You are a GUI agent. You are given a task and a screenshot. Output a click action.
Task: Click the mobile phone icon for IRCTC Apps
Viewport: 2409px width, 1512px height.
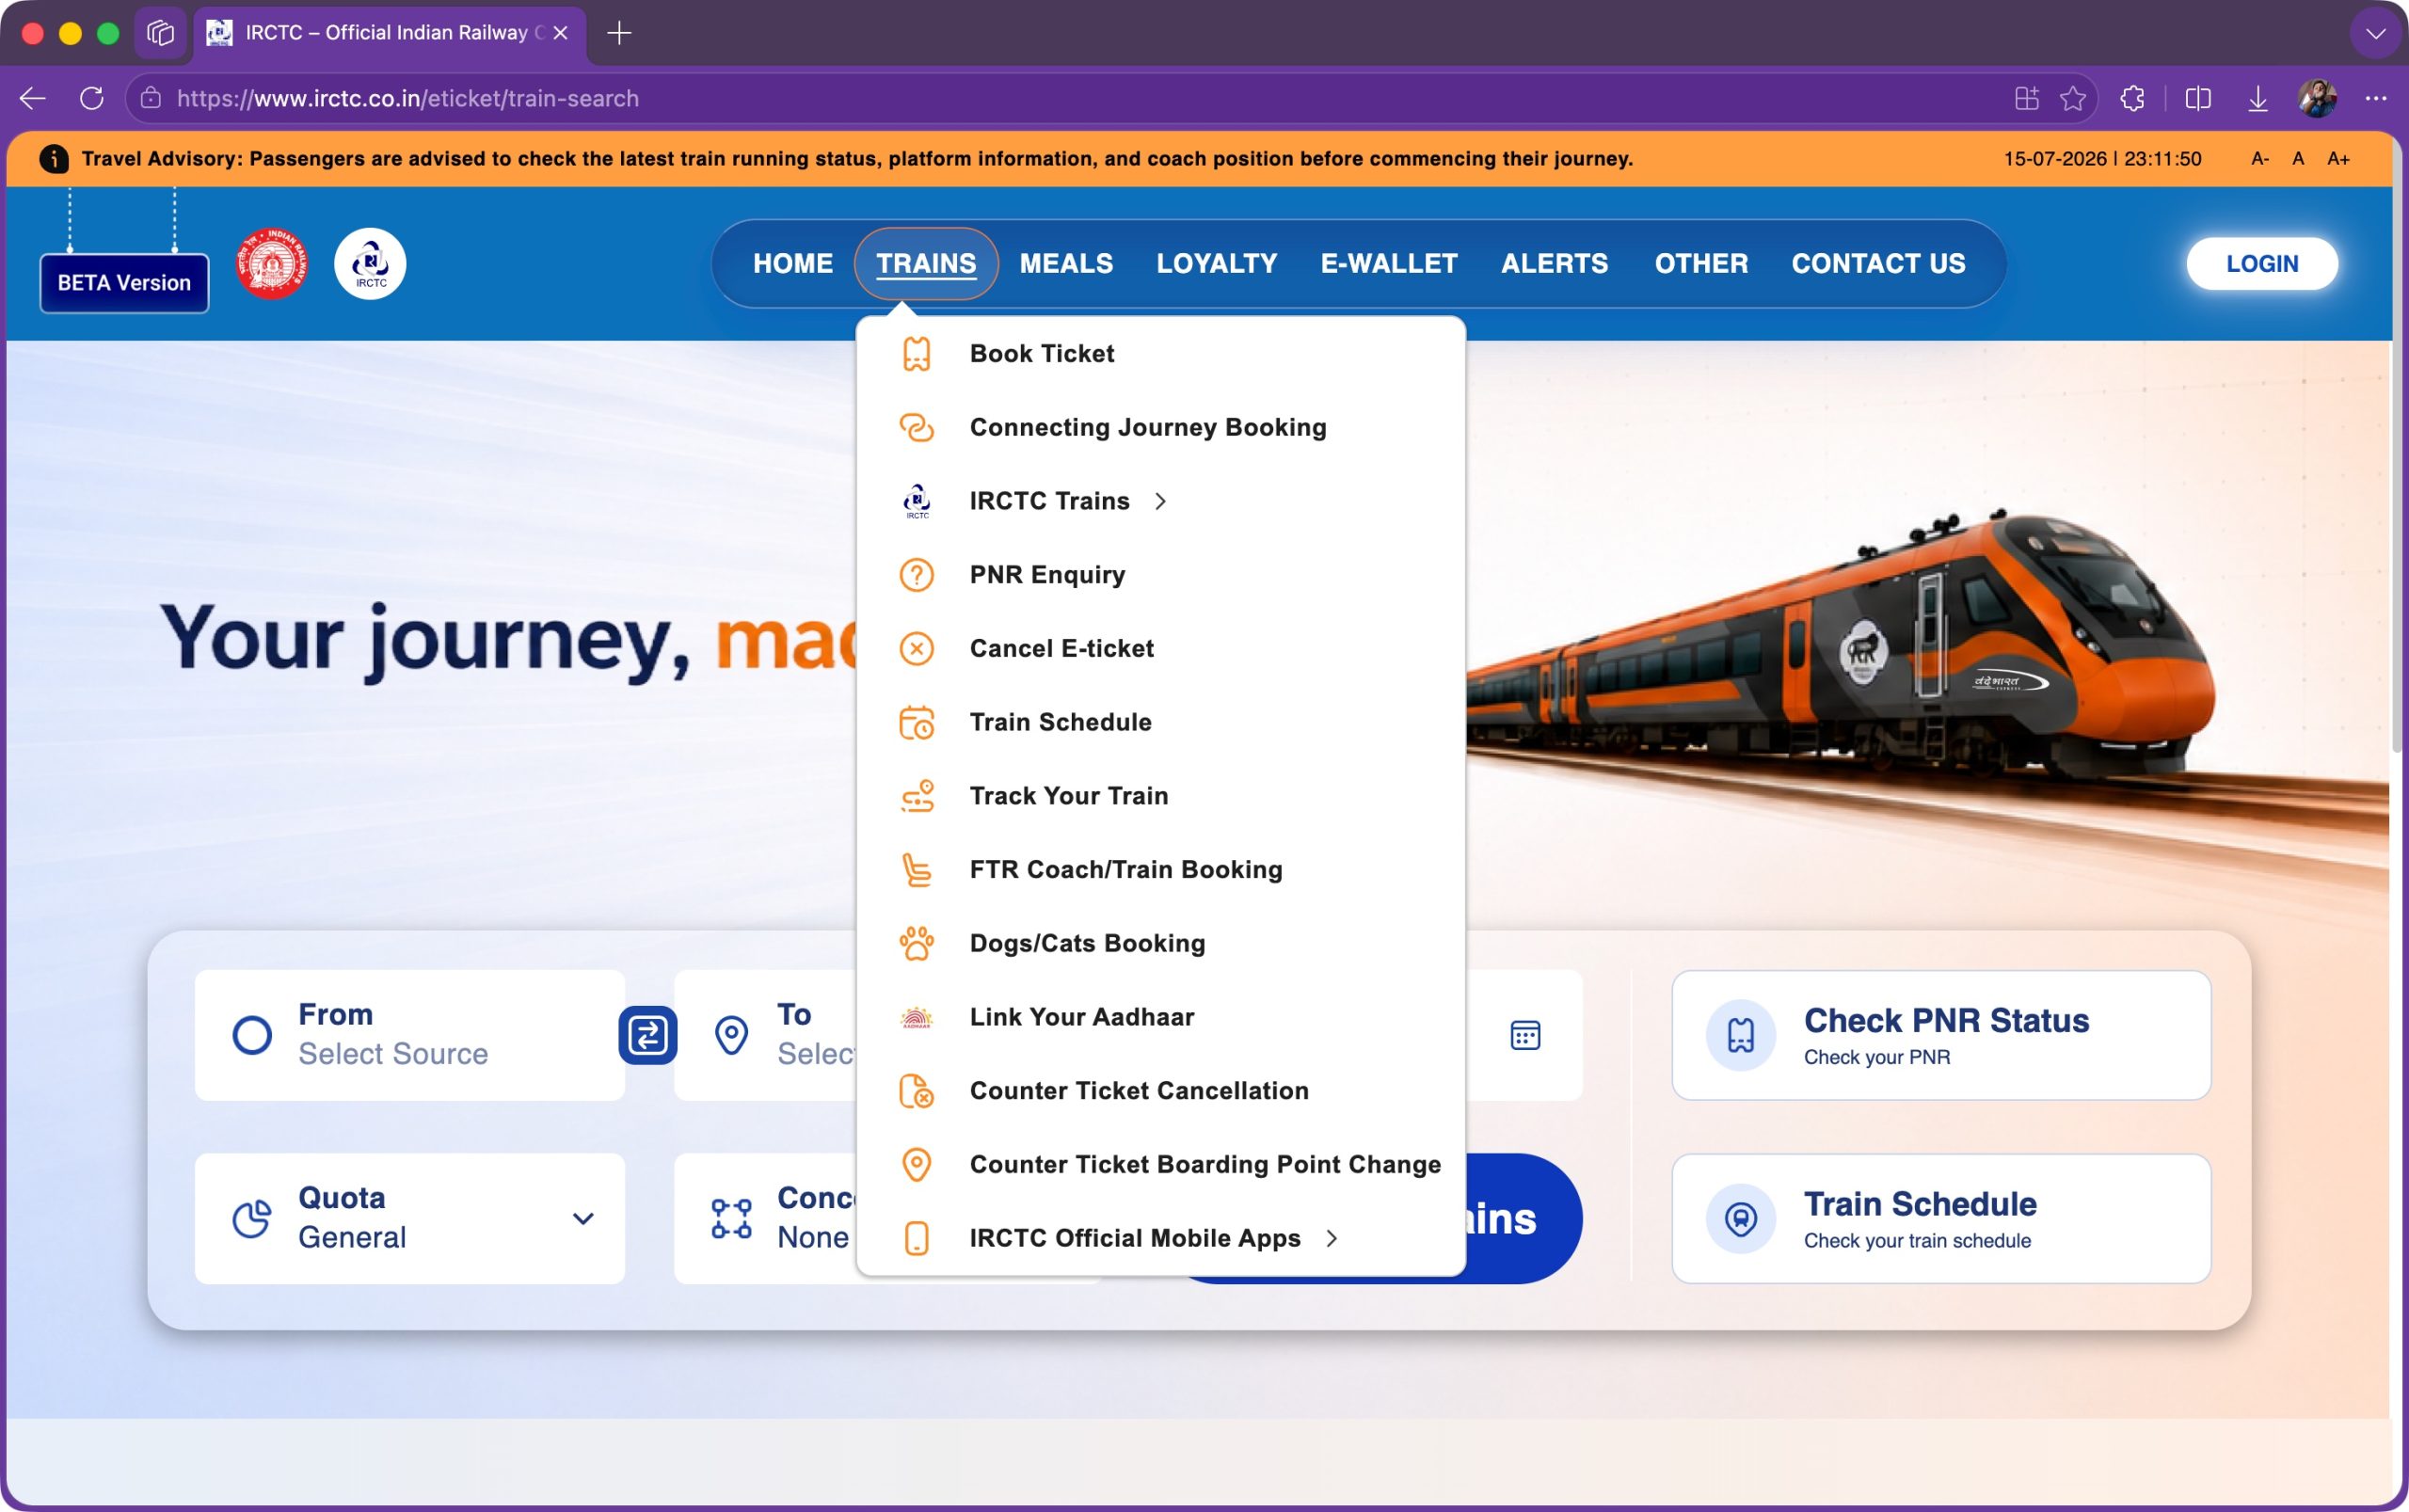[x=916, y=1239]
